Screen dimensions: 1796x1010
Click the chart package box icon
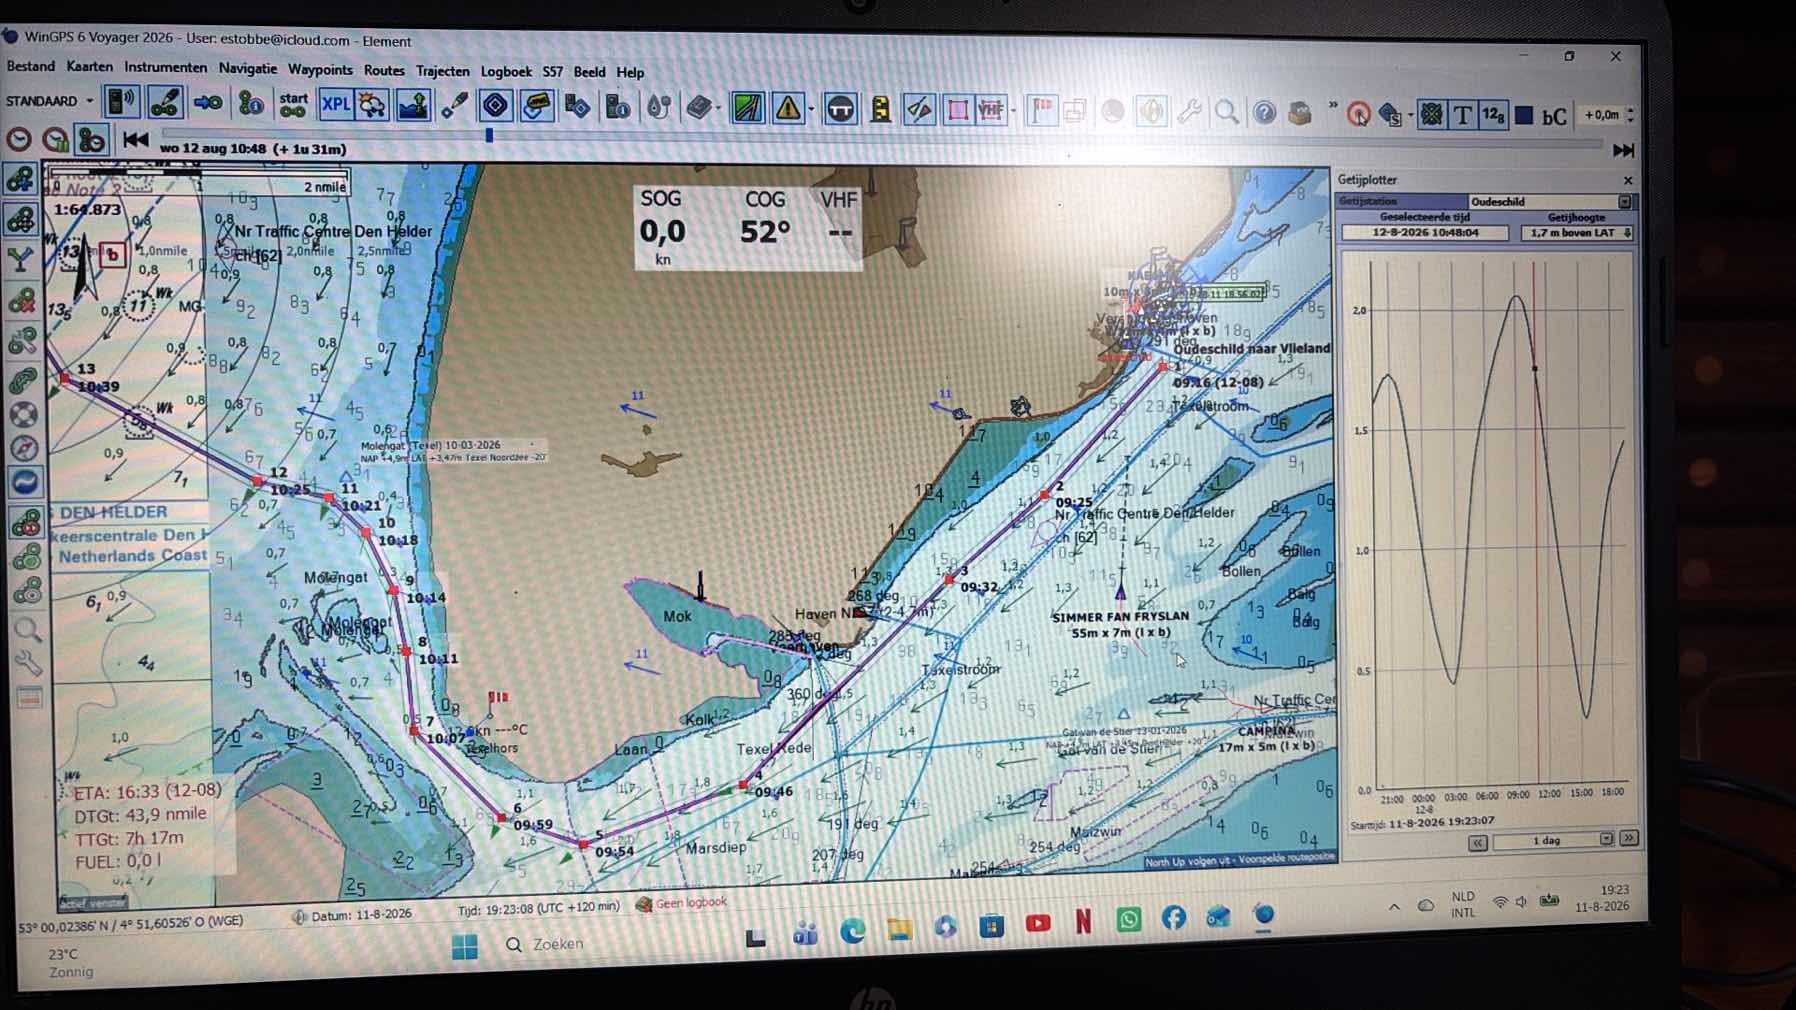(x=1300, y=113)
